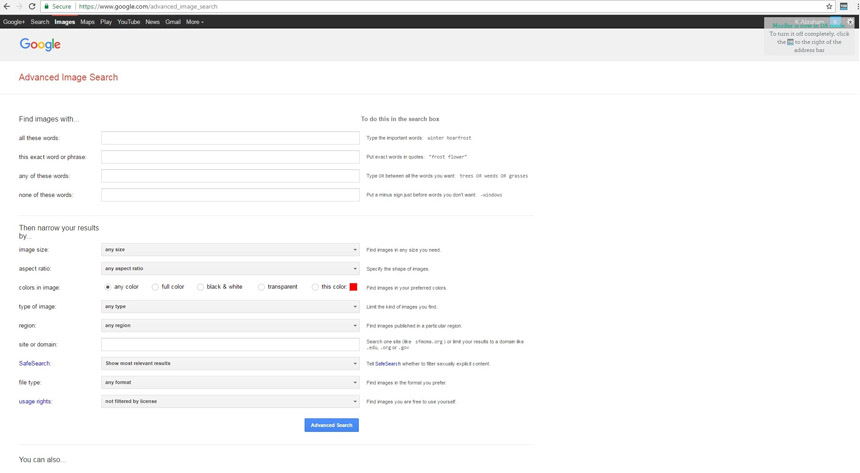860x473 pixels.
Task: Click the 'Find images with...' heading
Action: [x=49, y=119]
